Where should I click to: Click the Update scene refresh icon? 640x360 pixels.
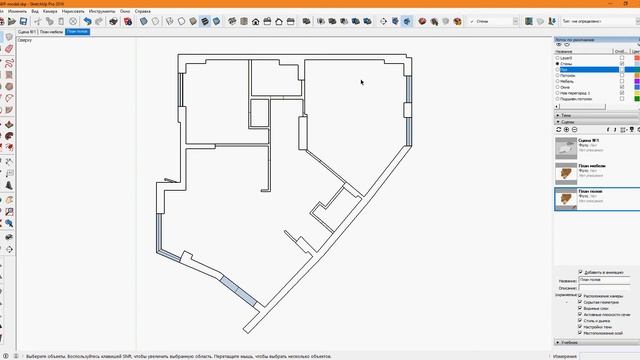(x=559, y=129)
